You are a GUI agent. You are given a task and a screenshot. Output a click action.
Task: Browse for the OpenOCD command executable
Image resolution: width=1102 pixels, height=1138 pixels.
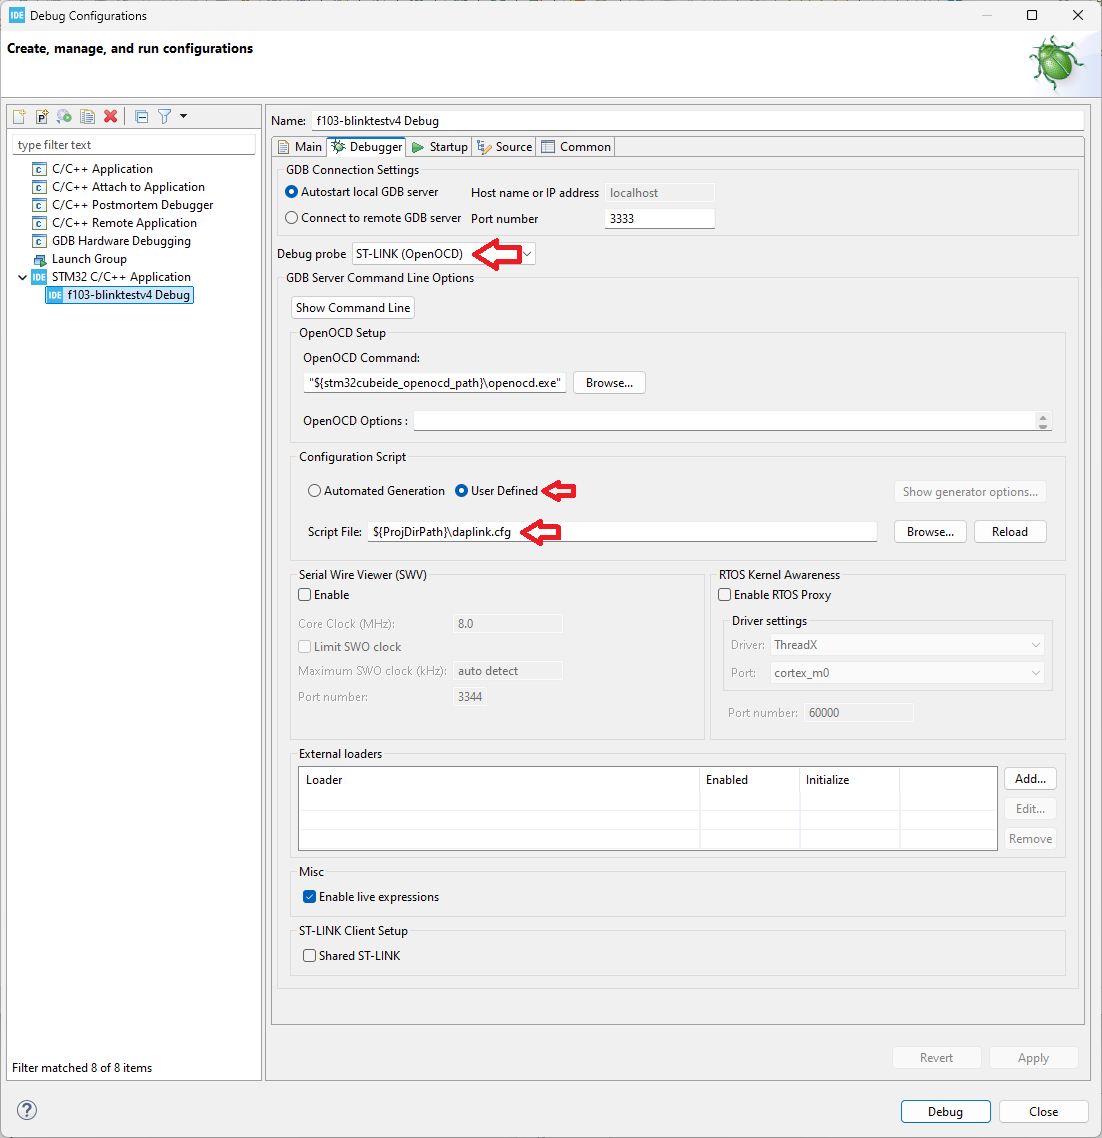[608, 382]
